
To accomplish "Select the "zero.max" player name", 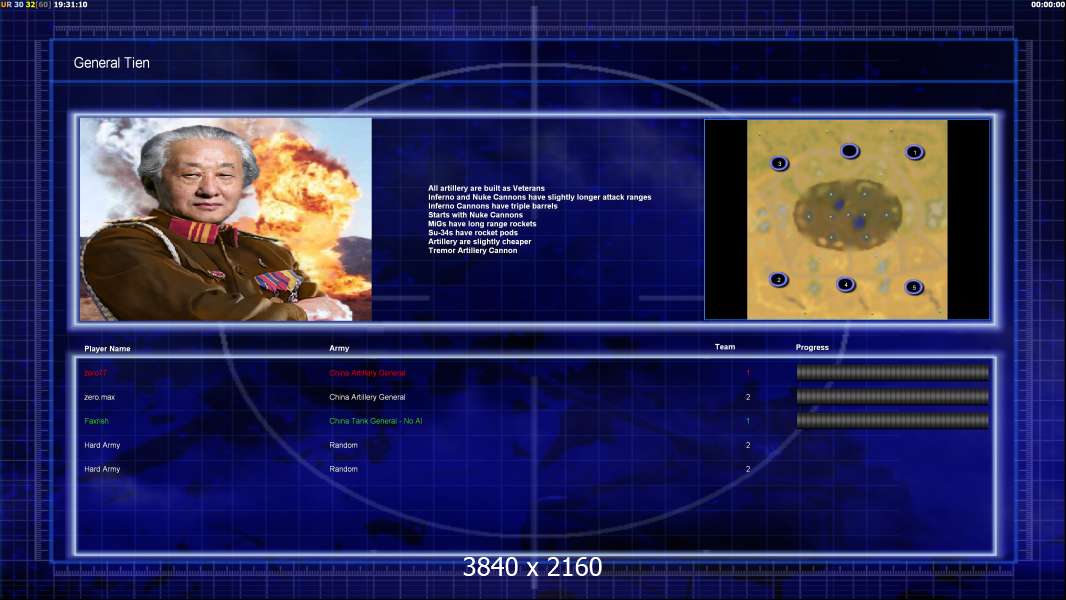I will click(99, 397).
